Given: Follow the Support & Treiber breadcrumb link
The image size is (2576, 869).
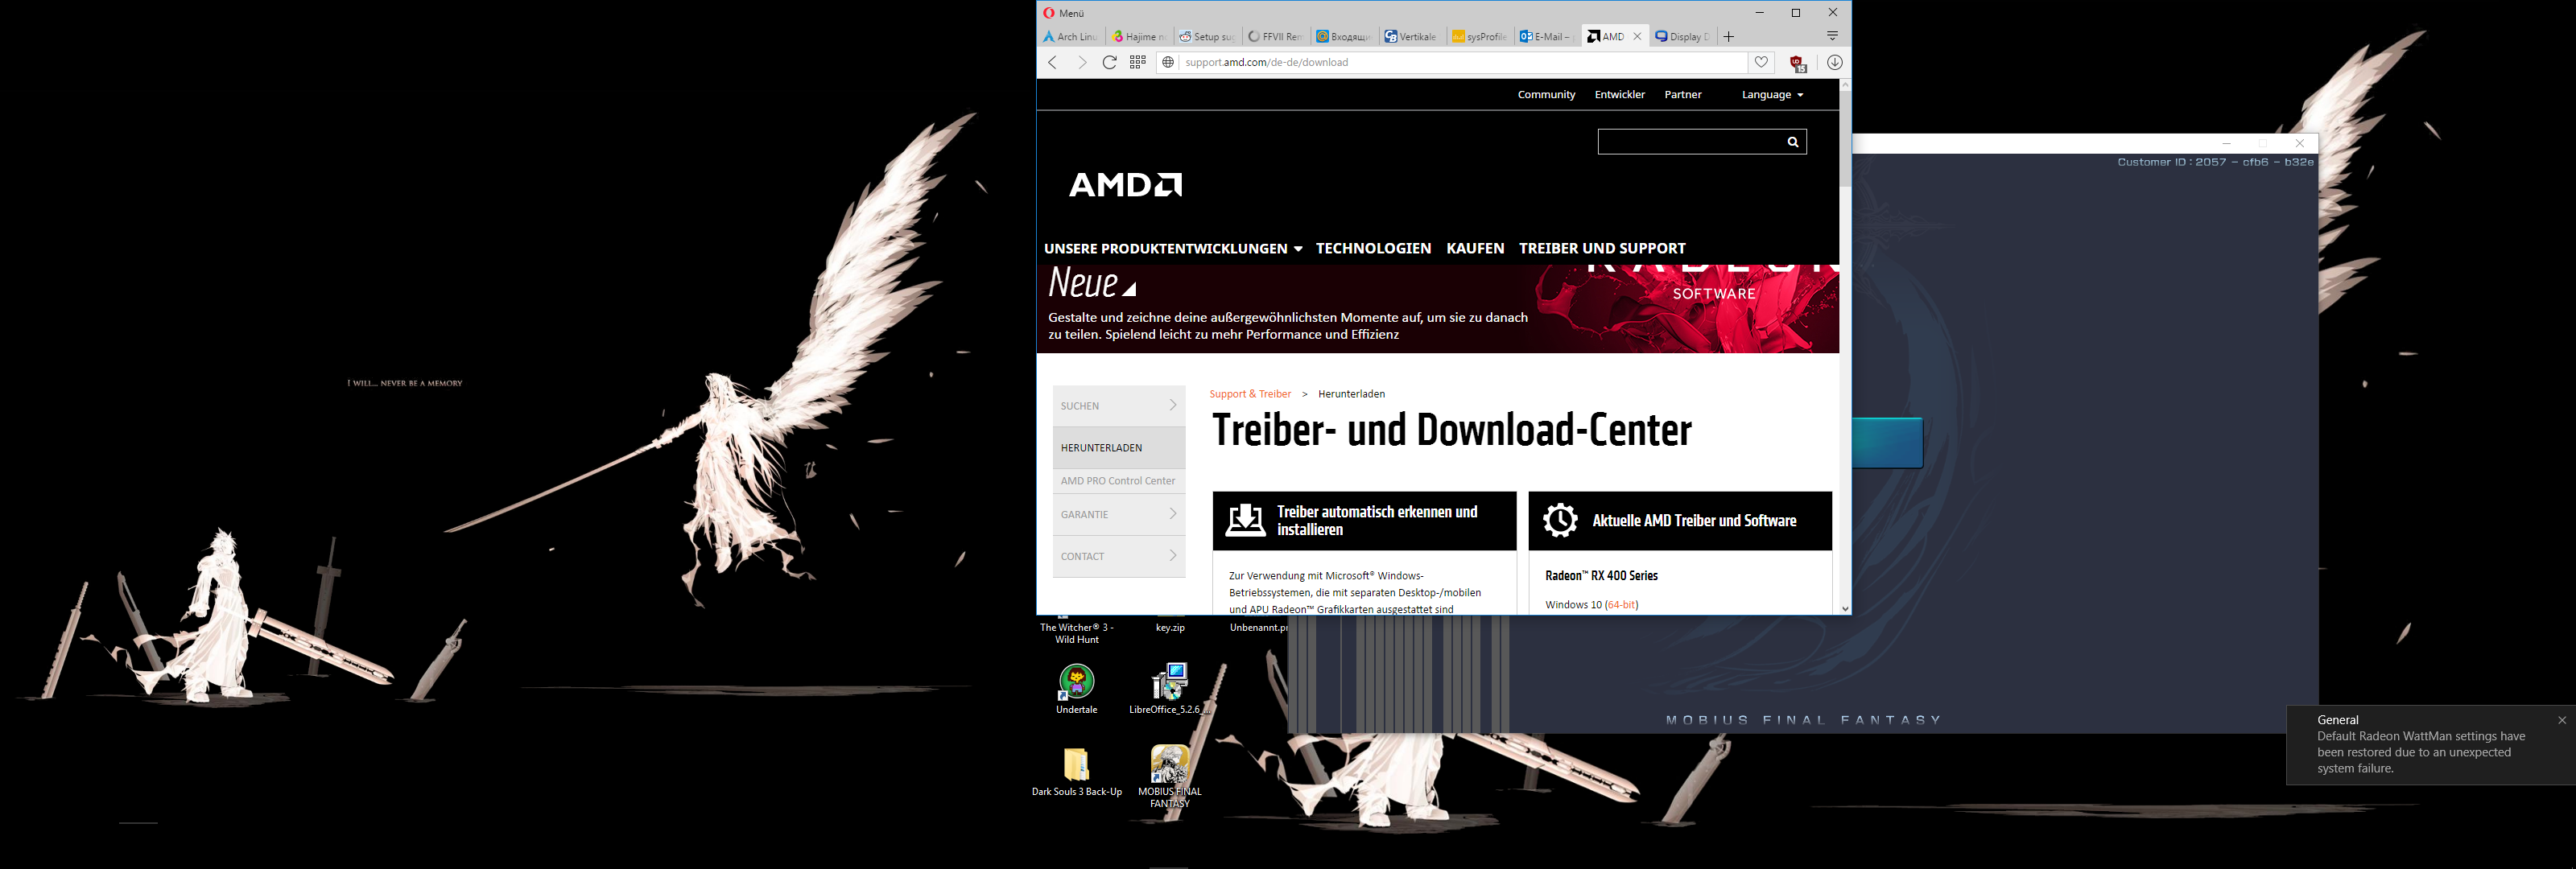Looking at the screenshot, I should pos(1250,394).
